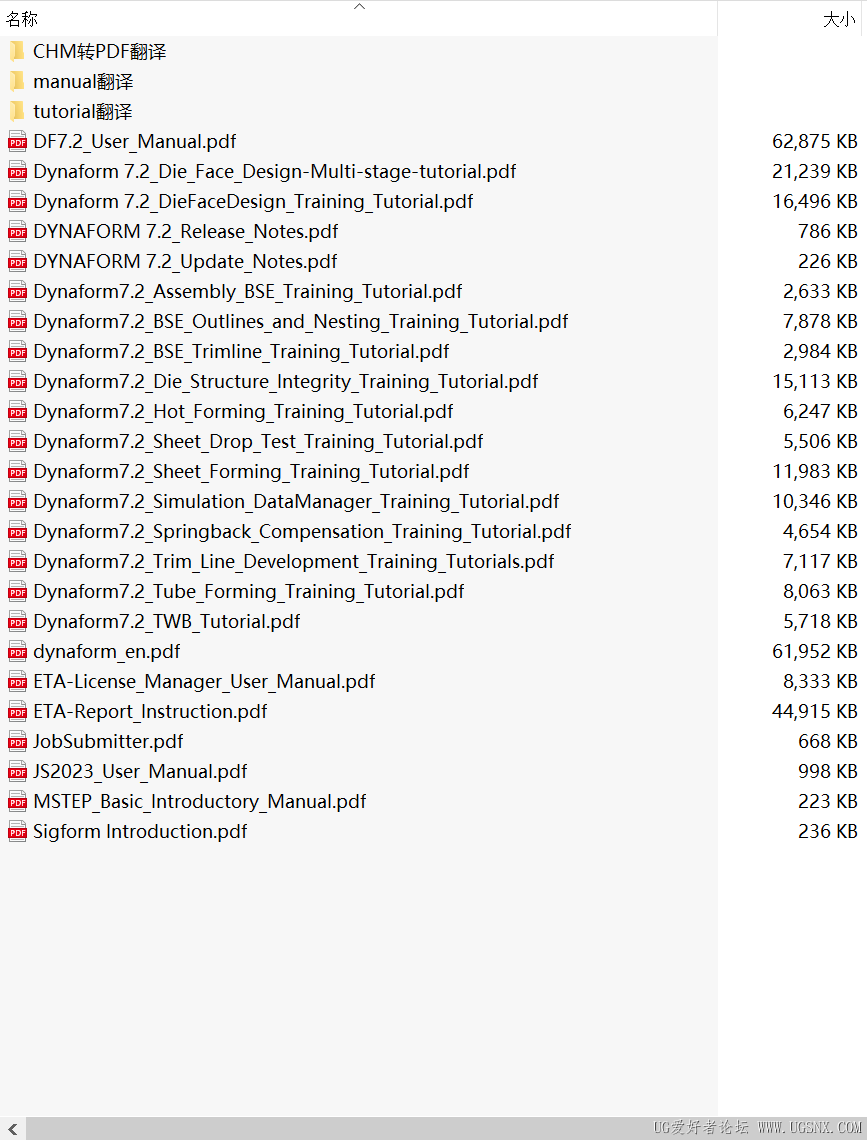Click the 668 KB size value
This screenshot has width=867, height=1140.
click(828, 741)
